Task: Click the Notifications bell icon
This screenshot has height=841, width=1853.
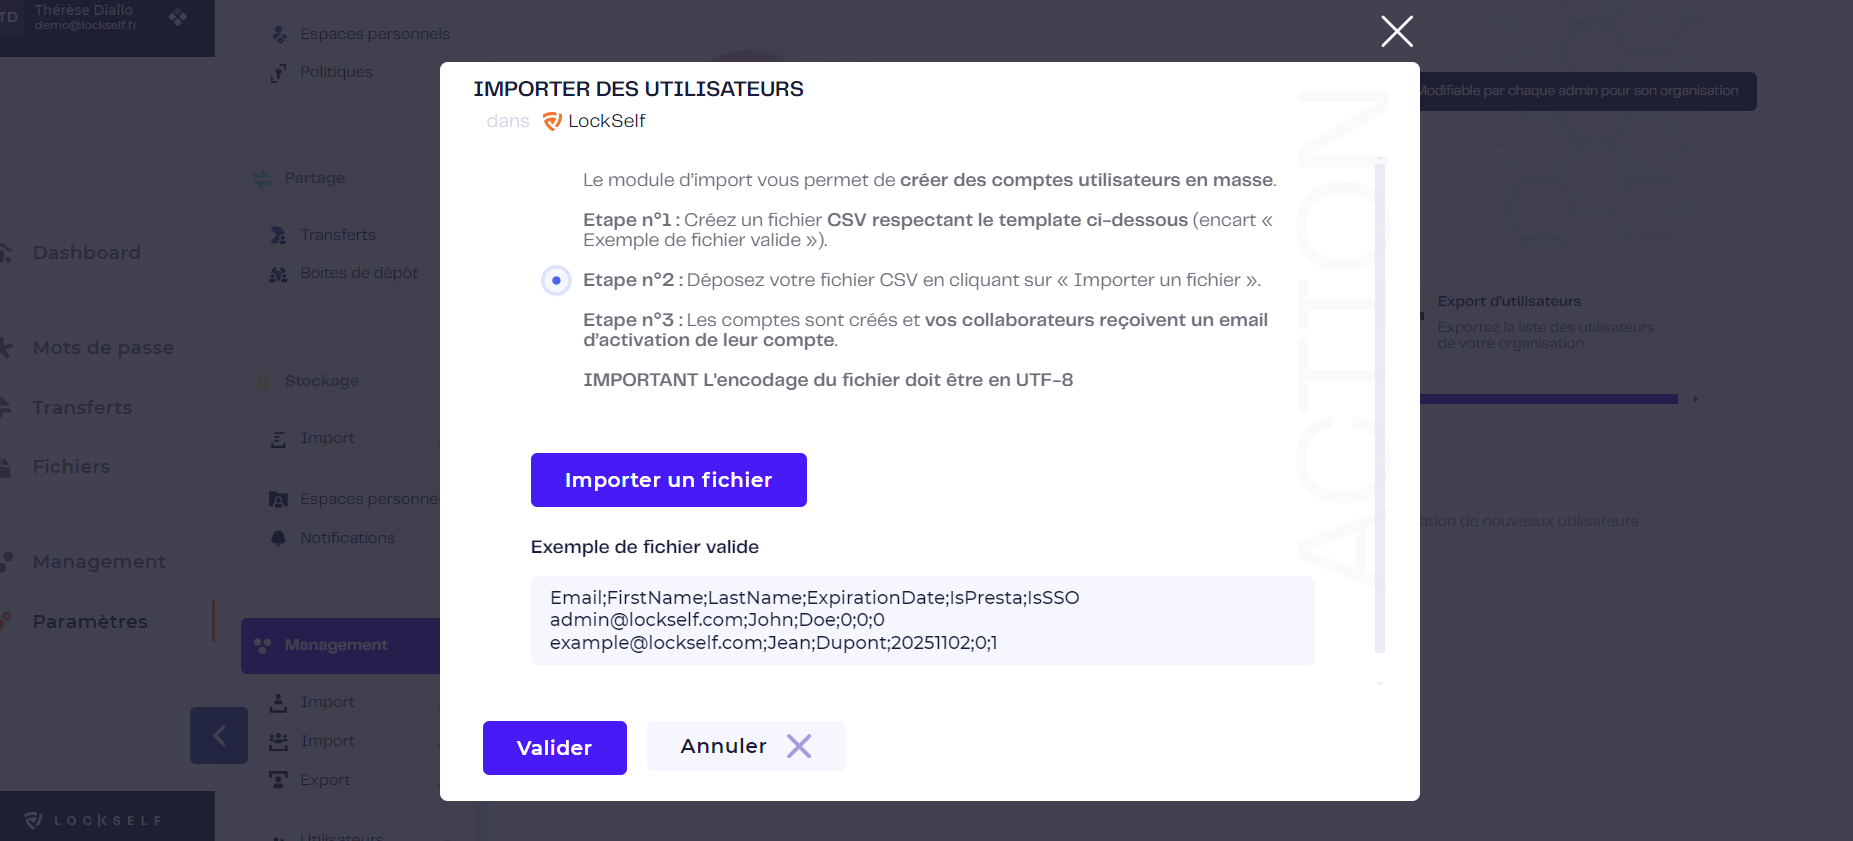Action: click(x=278, y=538)
